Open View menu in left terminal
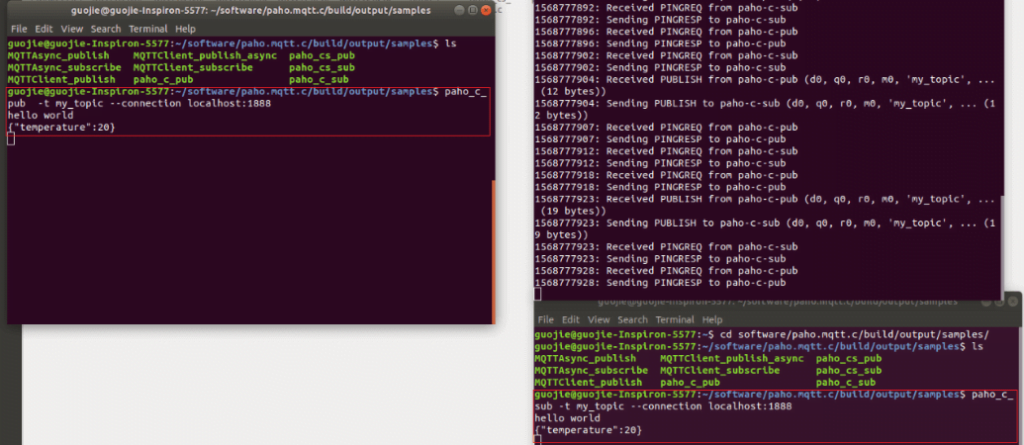1024x445 pixels. click(72, 29)
